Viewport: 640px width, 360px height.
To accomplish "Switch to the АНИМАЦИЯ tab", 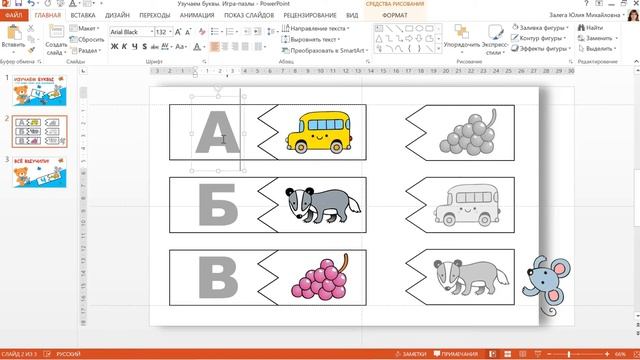I will (x=197, y=15).
